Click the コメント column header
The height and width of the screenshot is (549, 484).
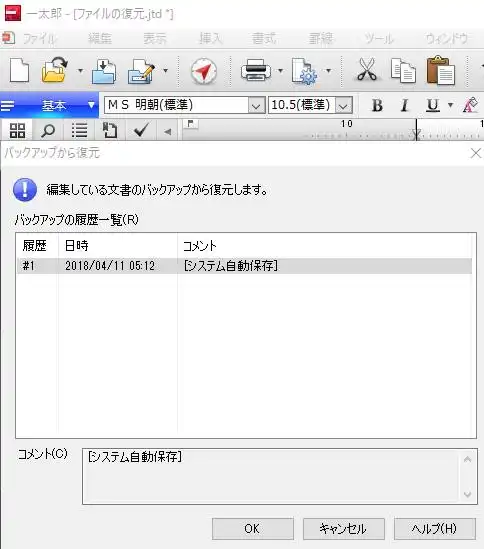[200, 246]
